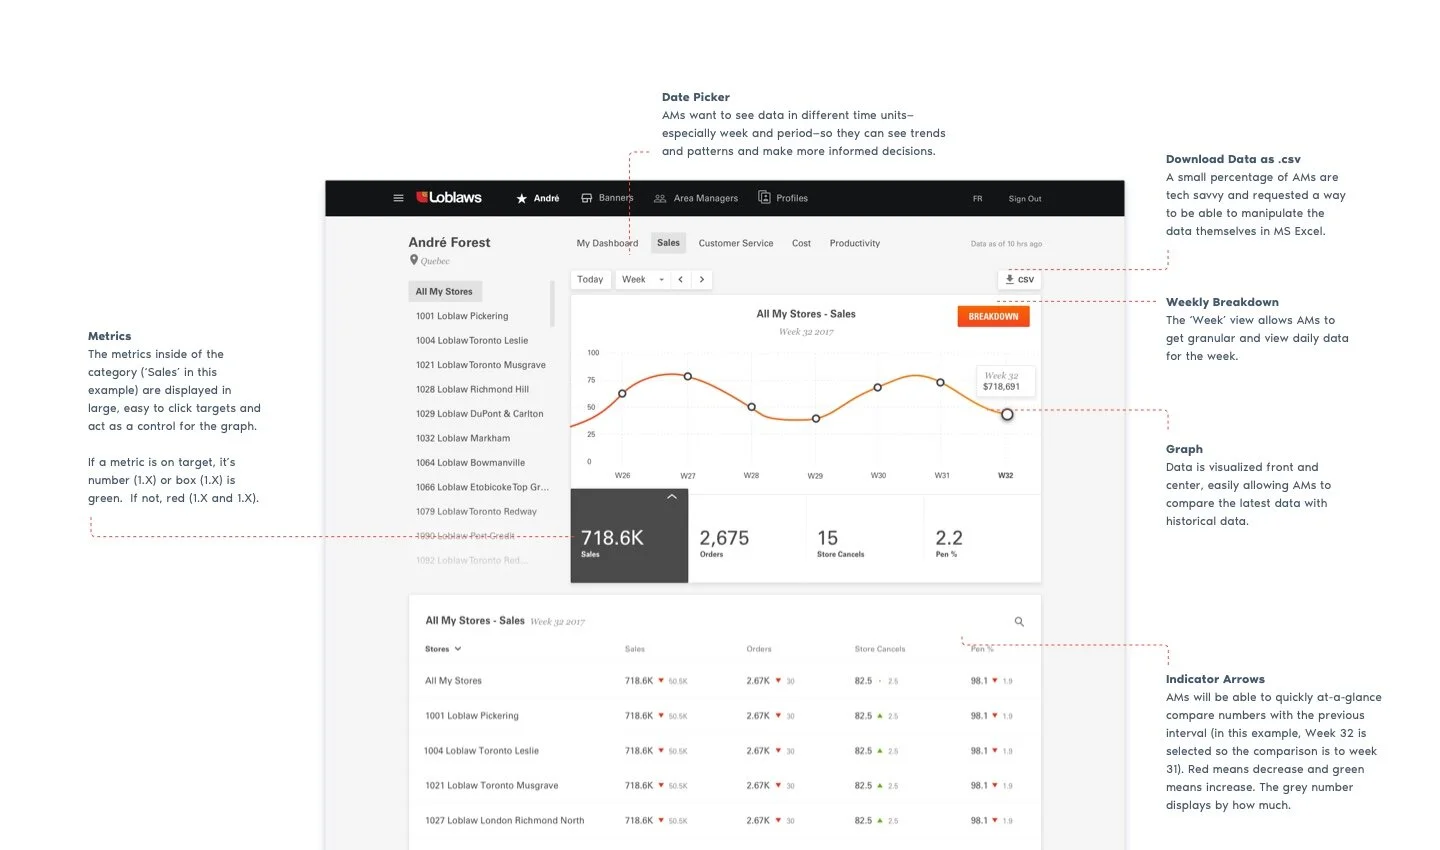Select the 2,675 Orders metric

click(722, 540)
